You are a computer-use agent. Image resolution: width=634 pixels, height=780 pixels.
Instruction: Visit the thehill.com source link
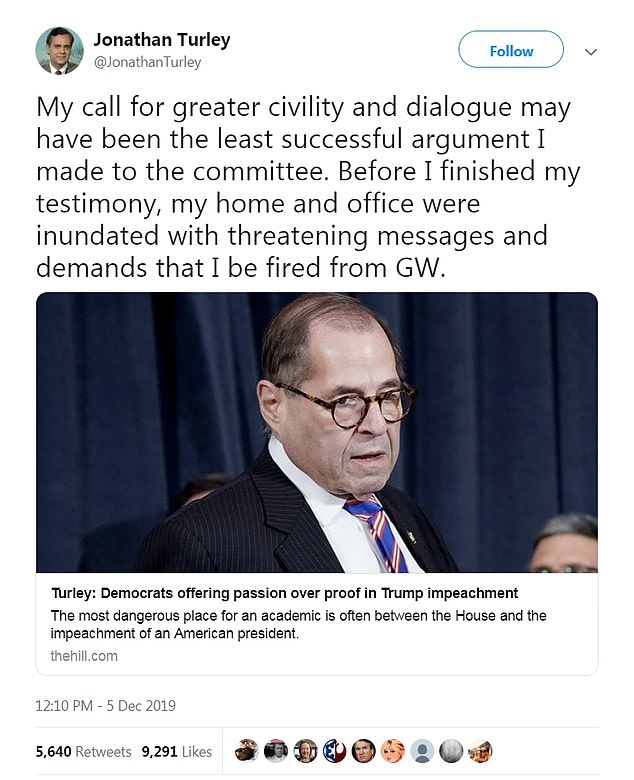pos(84,655)
